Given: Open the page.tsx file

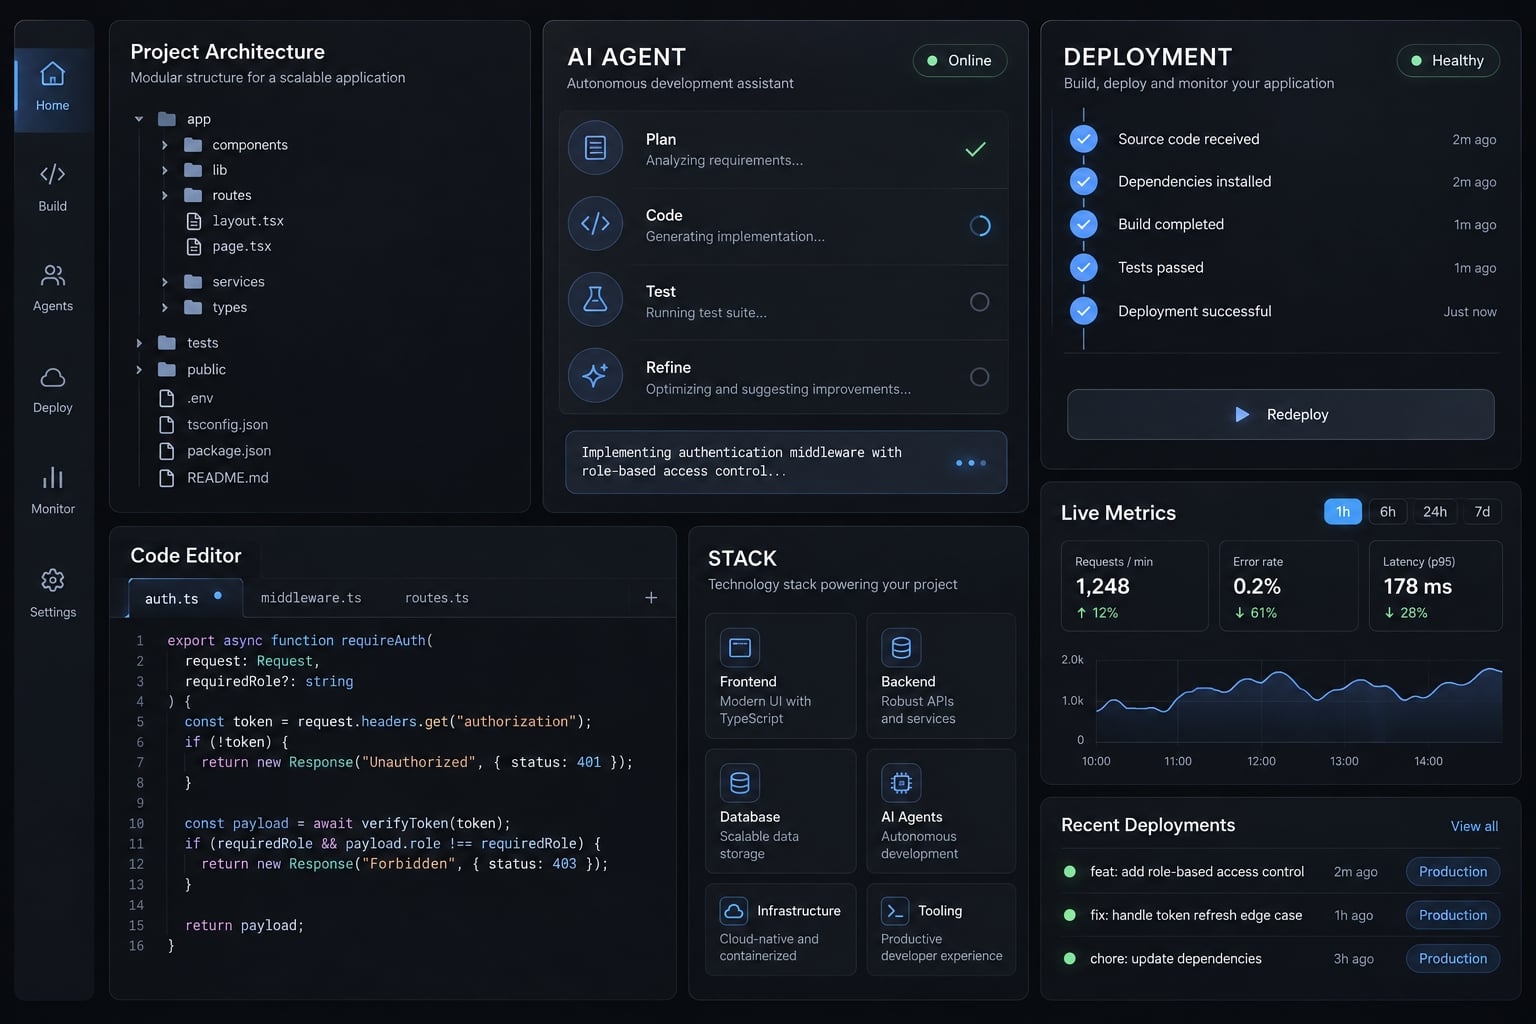Looking at the screenshot, I should tap(229, 246).
